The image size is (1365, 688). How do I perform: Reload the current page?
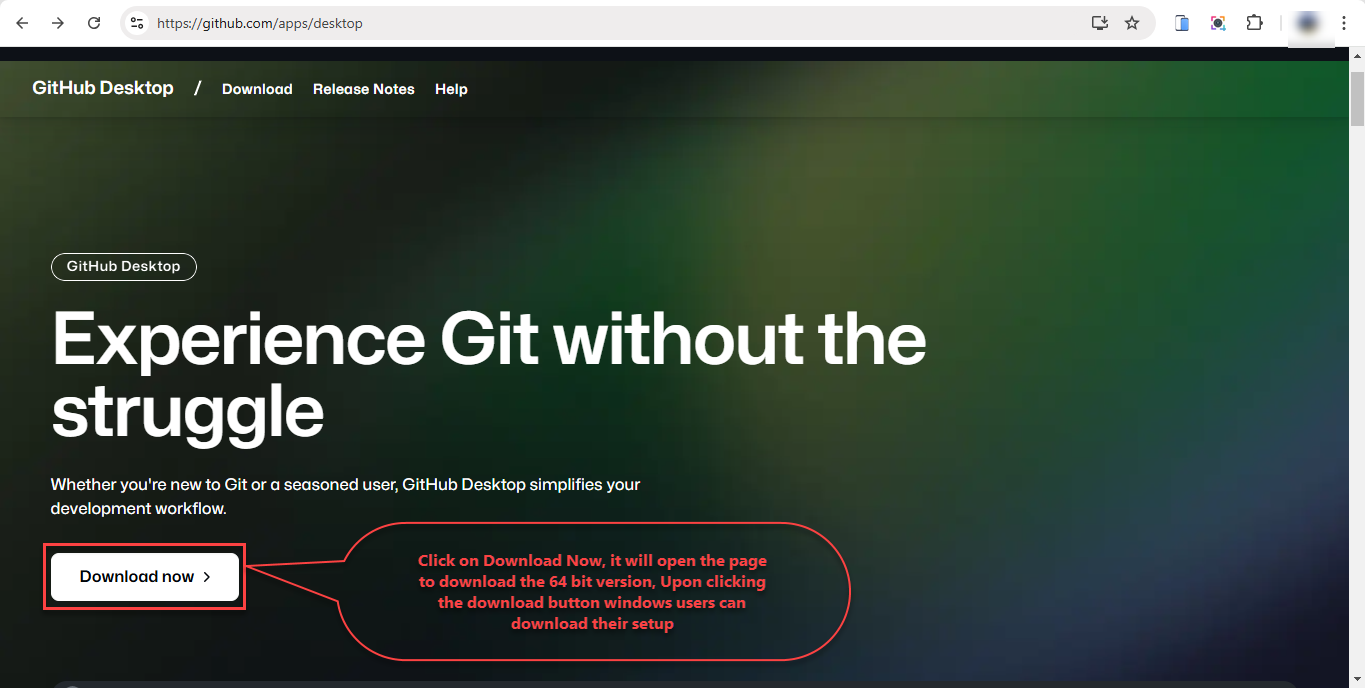pyautogui.click(x=93, y=22)
